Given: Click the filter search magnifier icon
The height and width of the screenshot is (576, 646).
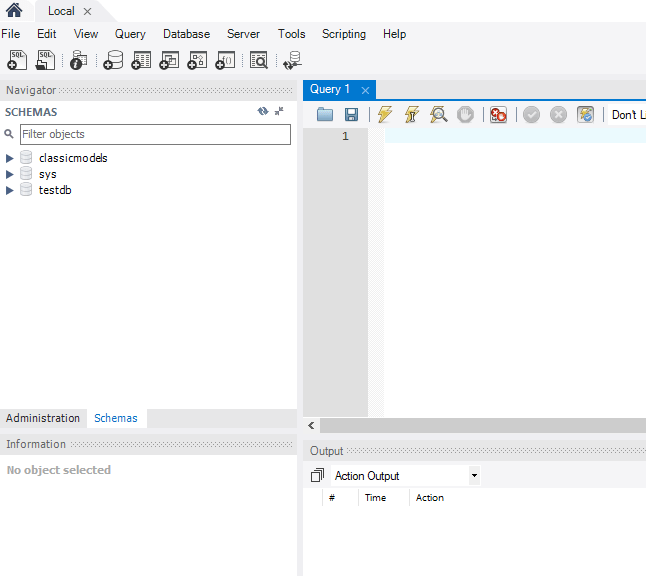Looking at the screenshot, I should [x=9, y=134].
